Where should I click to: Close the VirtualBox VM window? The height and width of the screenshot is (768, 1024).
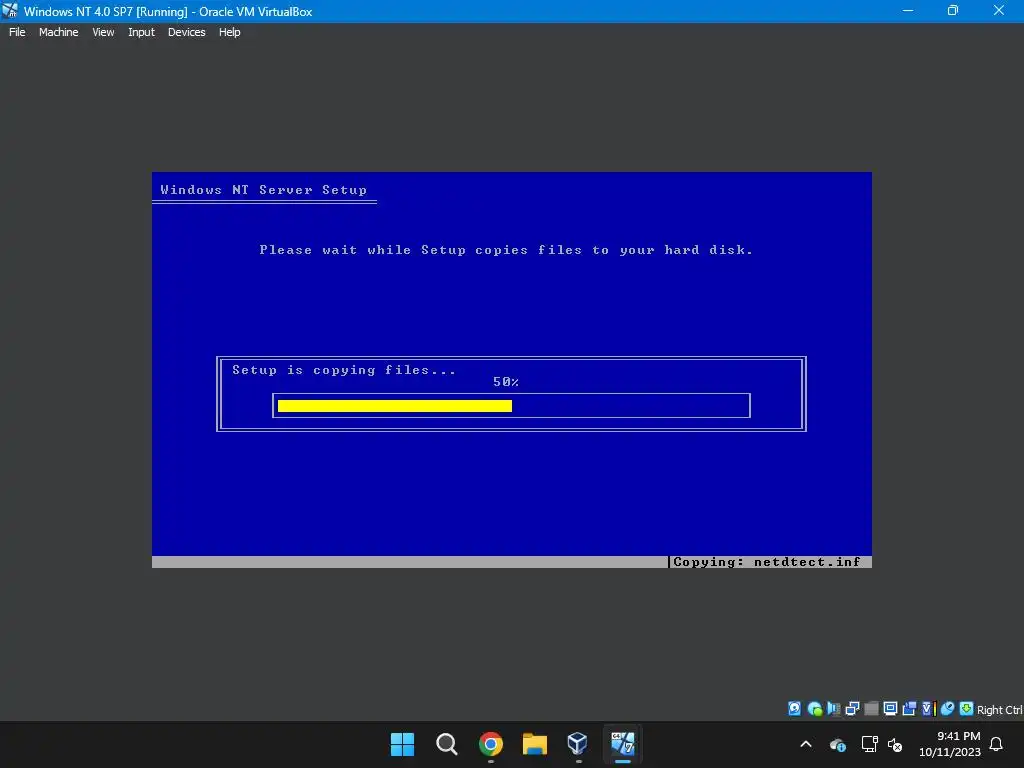[x=999, y=10]
